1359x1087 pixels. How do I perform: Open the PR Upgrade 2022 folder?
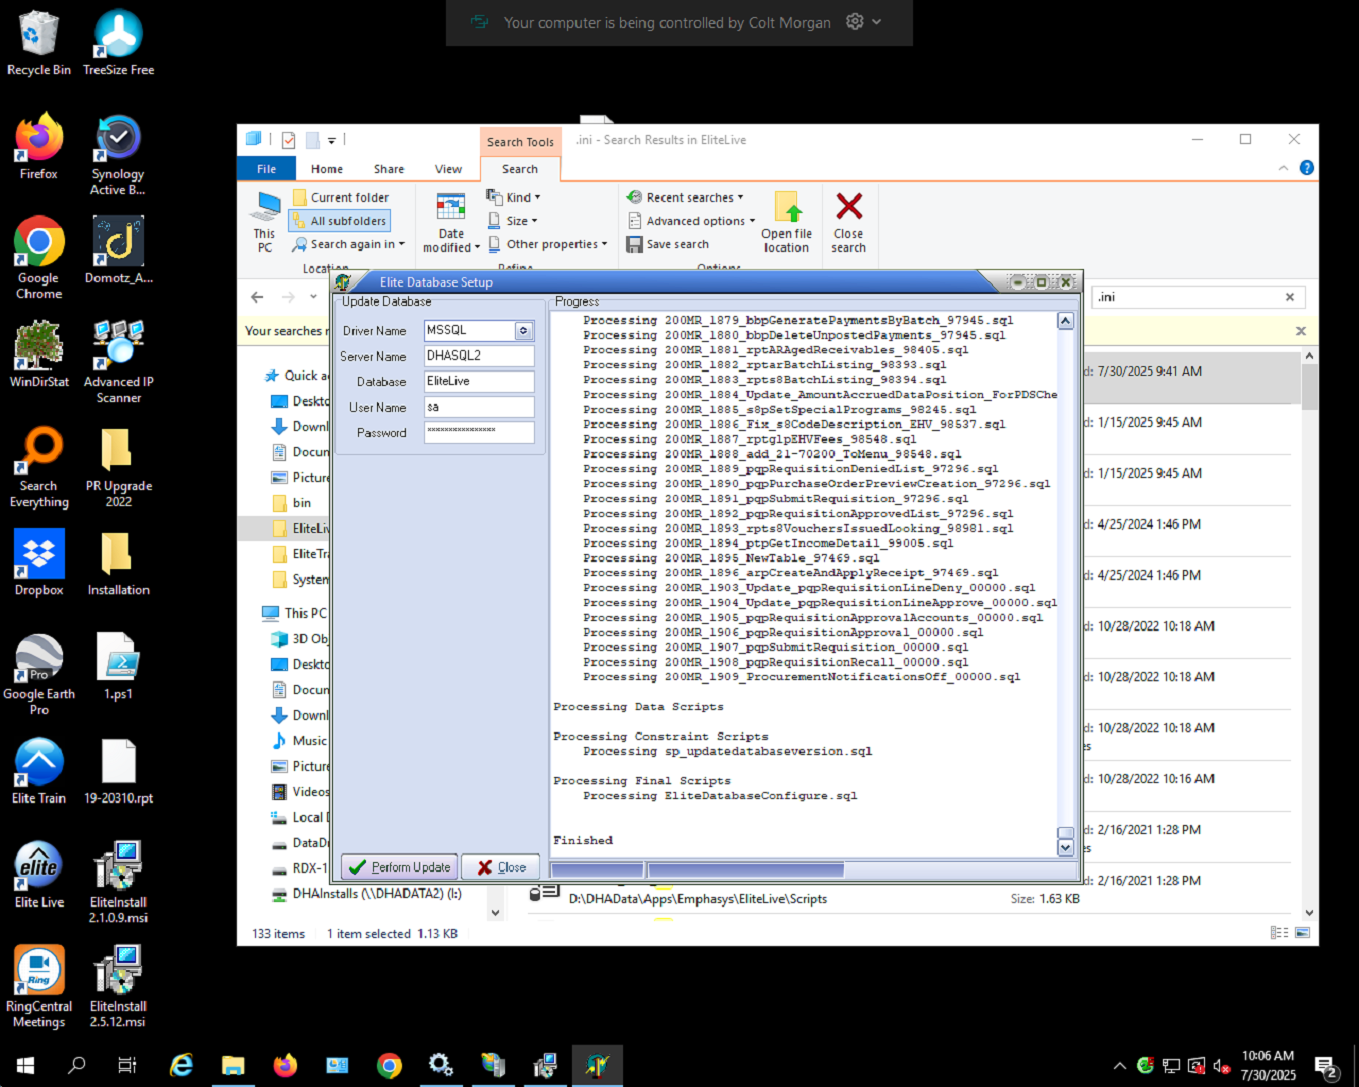pyautogui.click(x=118, y=467)
